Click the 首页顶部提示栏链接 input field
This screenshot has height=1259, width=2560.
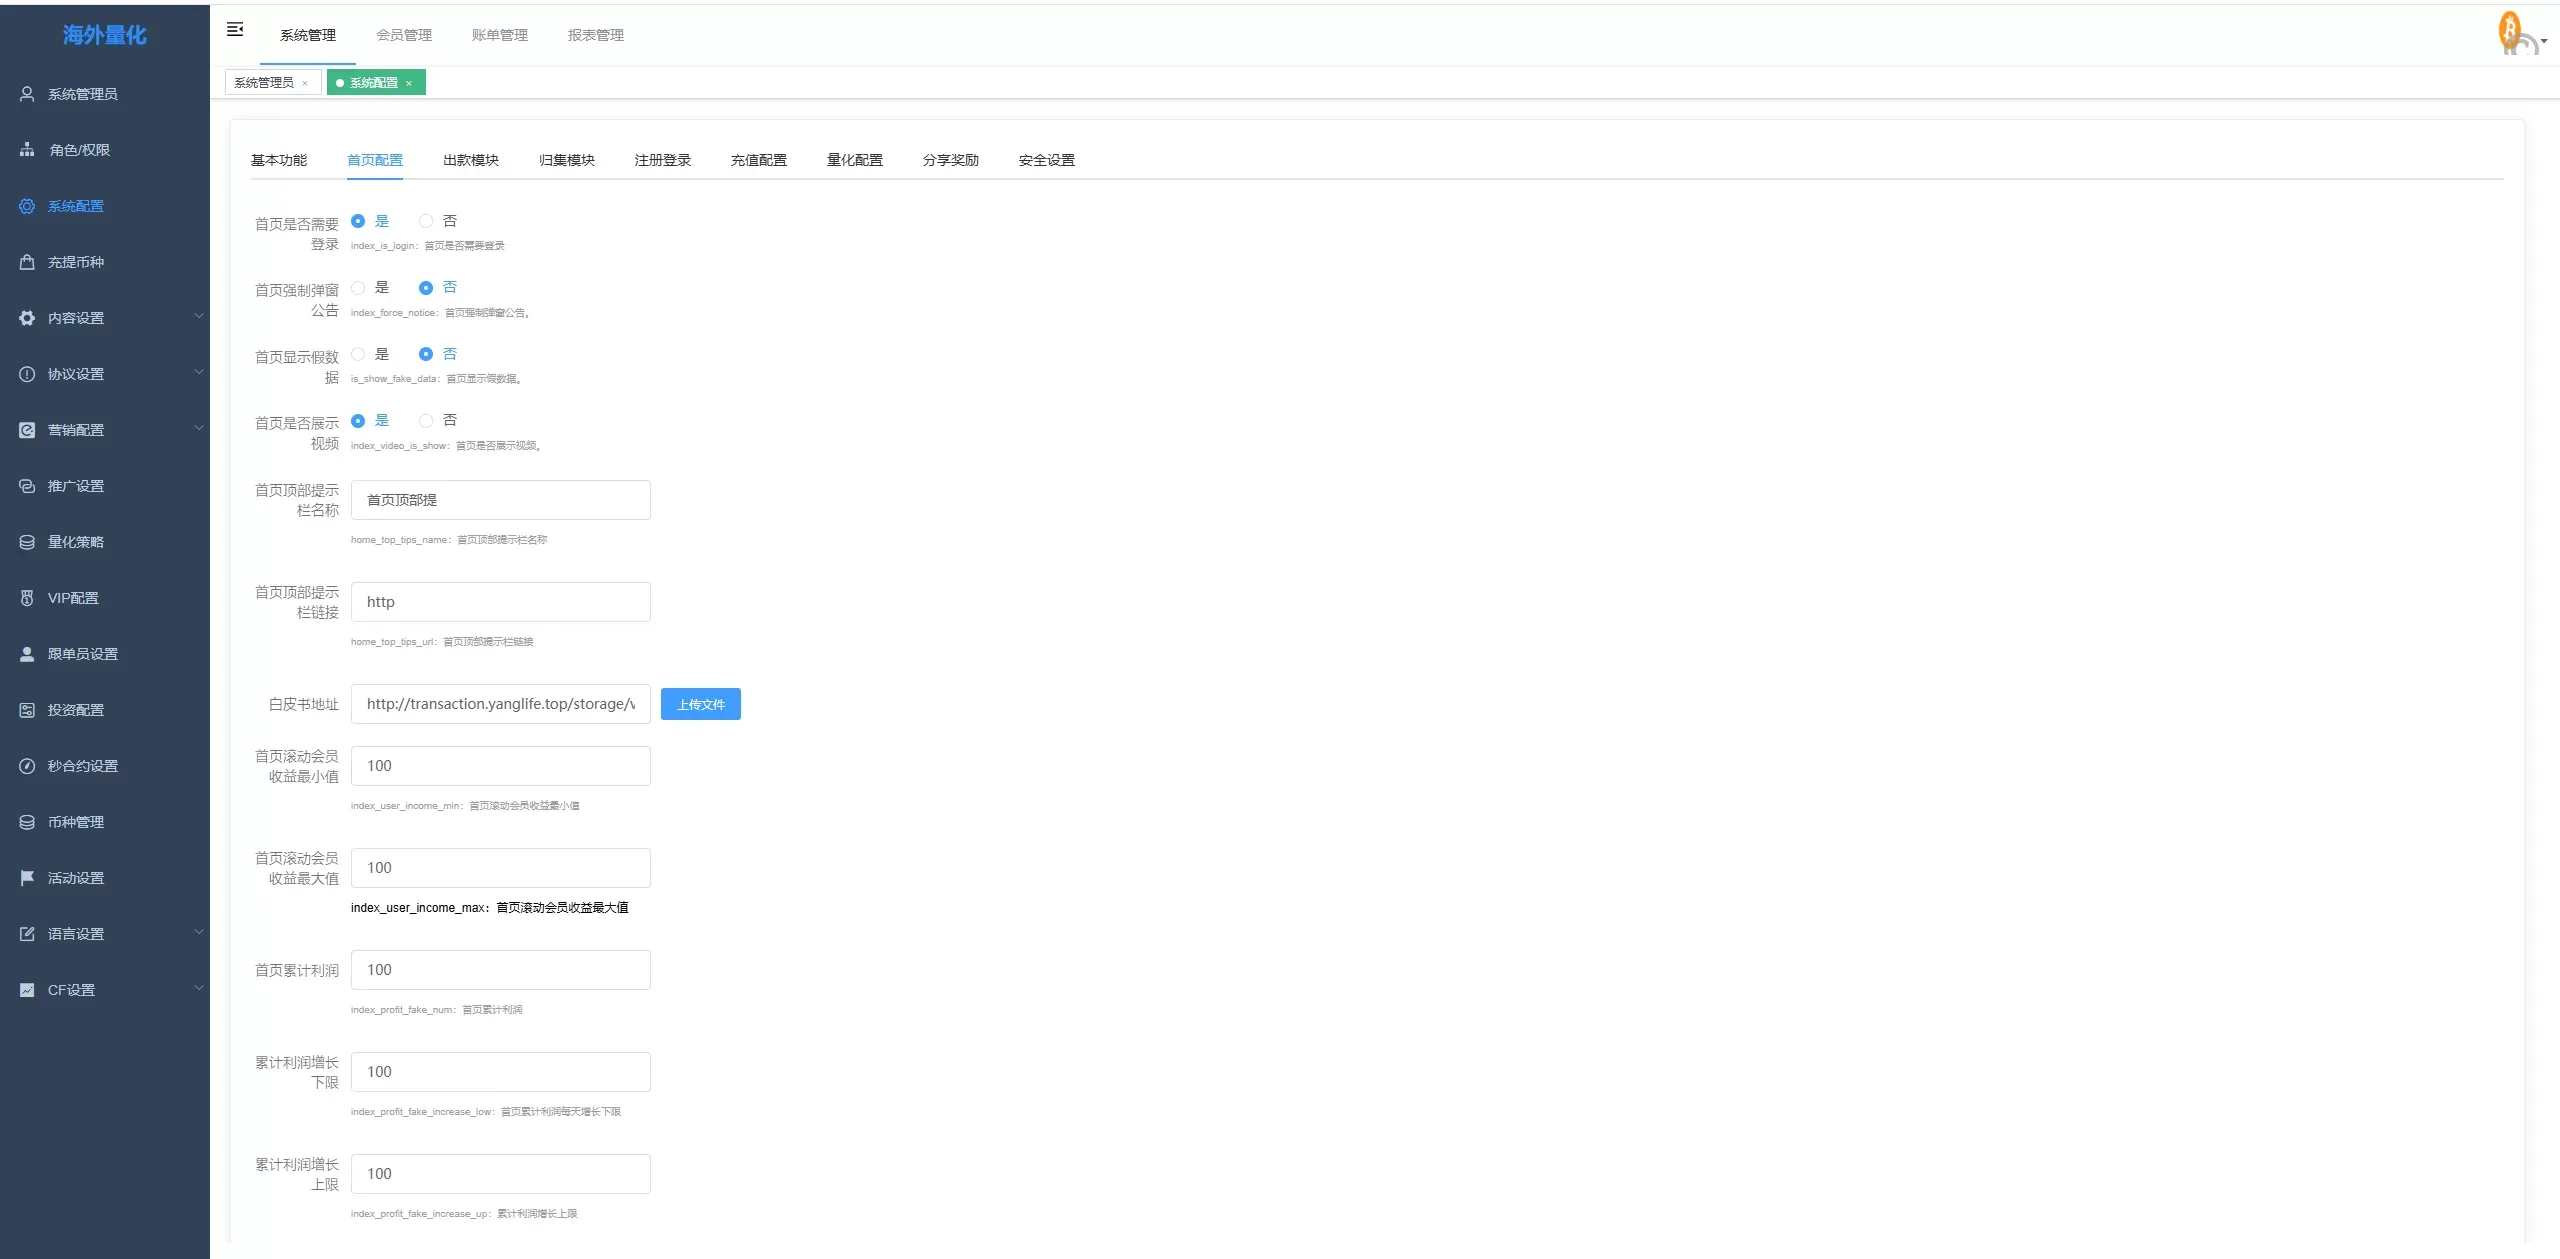pyautogui.click(x=500, y=602)
